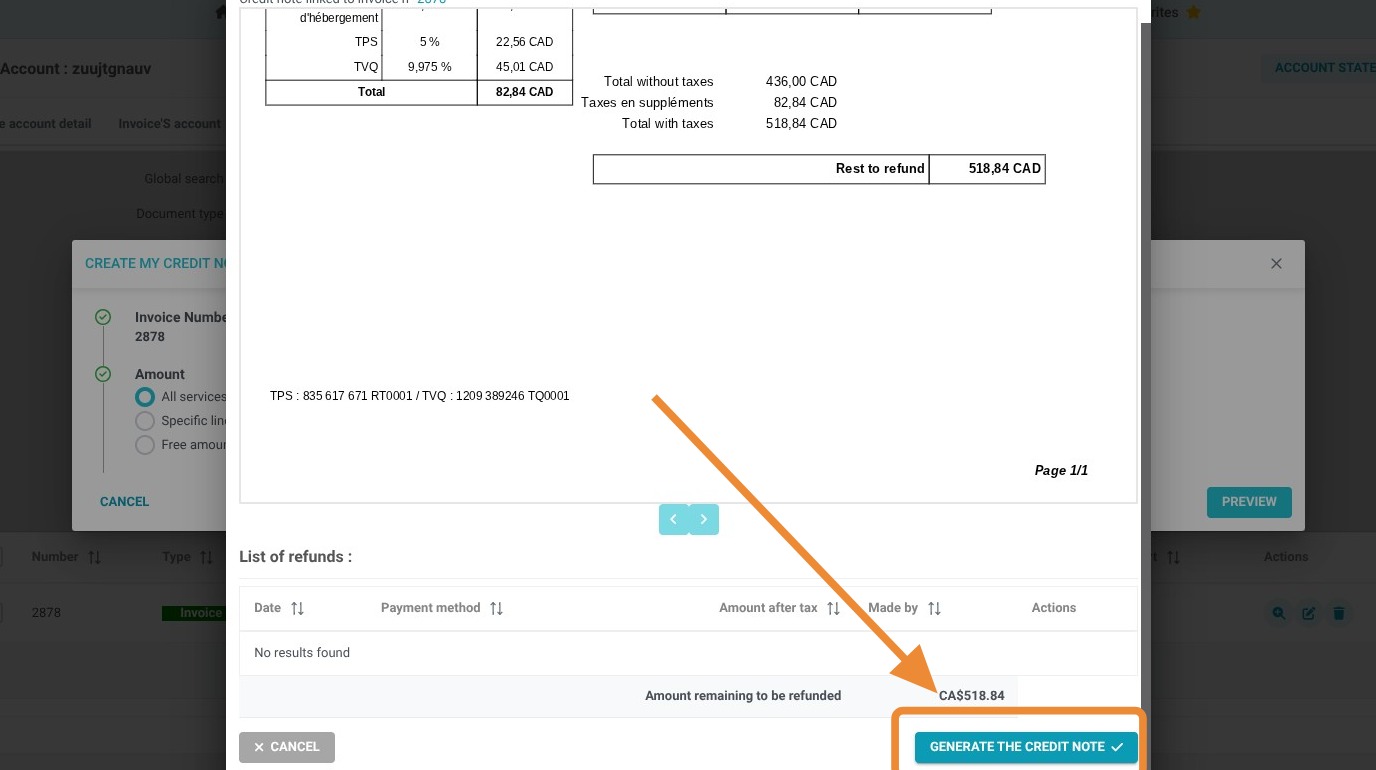Screen dimensions: 1376x770
Task: Click the TPS 22,56 CAD tax cell
Action: pos(525,42)
